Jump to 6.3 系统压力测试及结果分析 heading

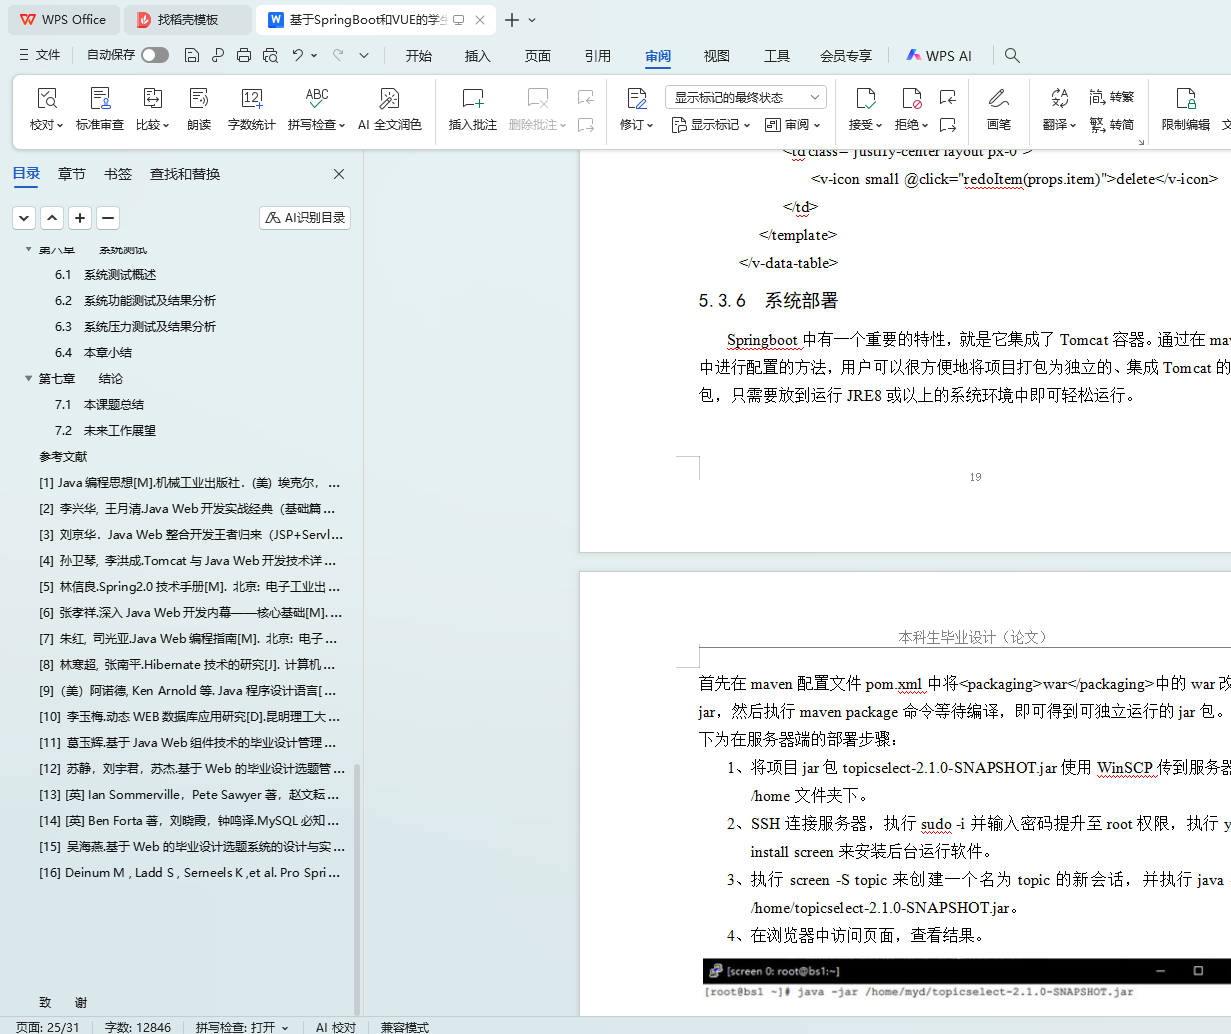149,327
